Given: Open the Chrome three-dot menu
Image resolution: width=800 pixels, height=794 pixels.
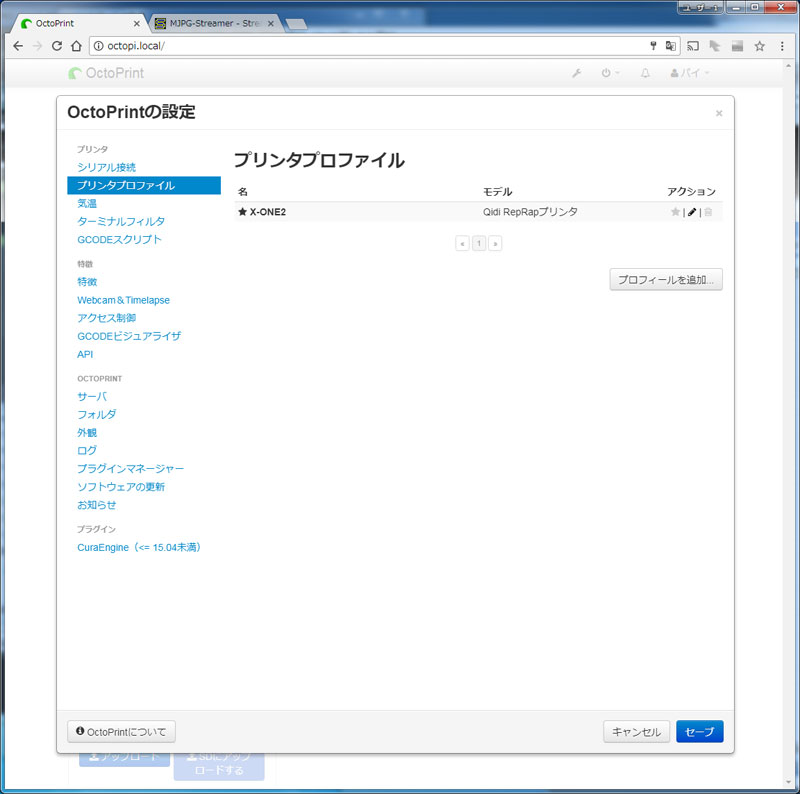Looking at the screenshot, I should [782, 46].
